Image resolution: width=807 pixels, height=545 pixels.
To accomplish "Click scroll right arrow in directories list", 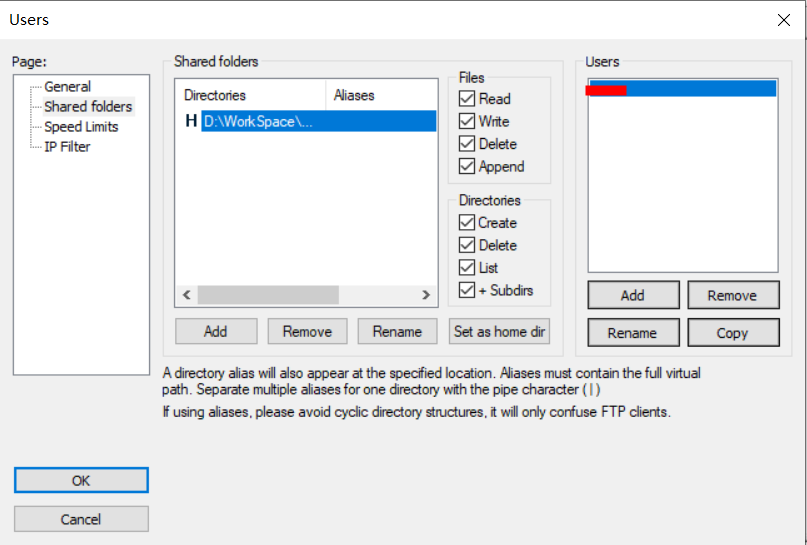I will pos(426,295).
